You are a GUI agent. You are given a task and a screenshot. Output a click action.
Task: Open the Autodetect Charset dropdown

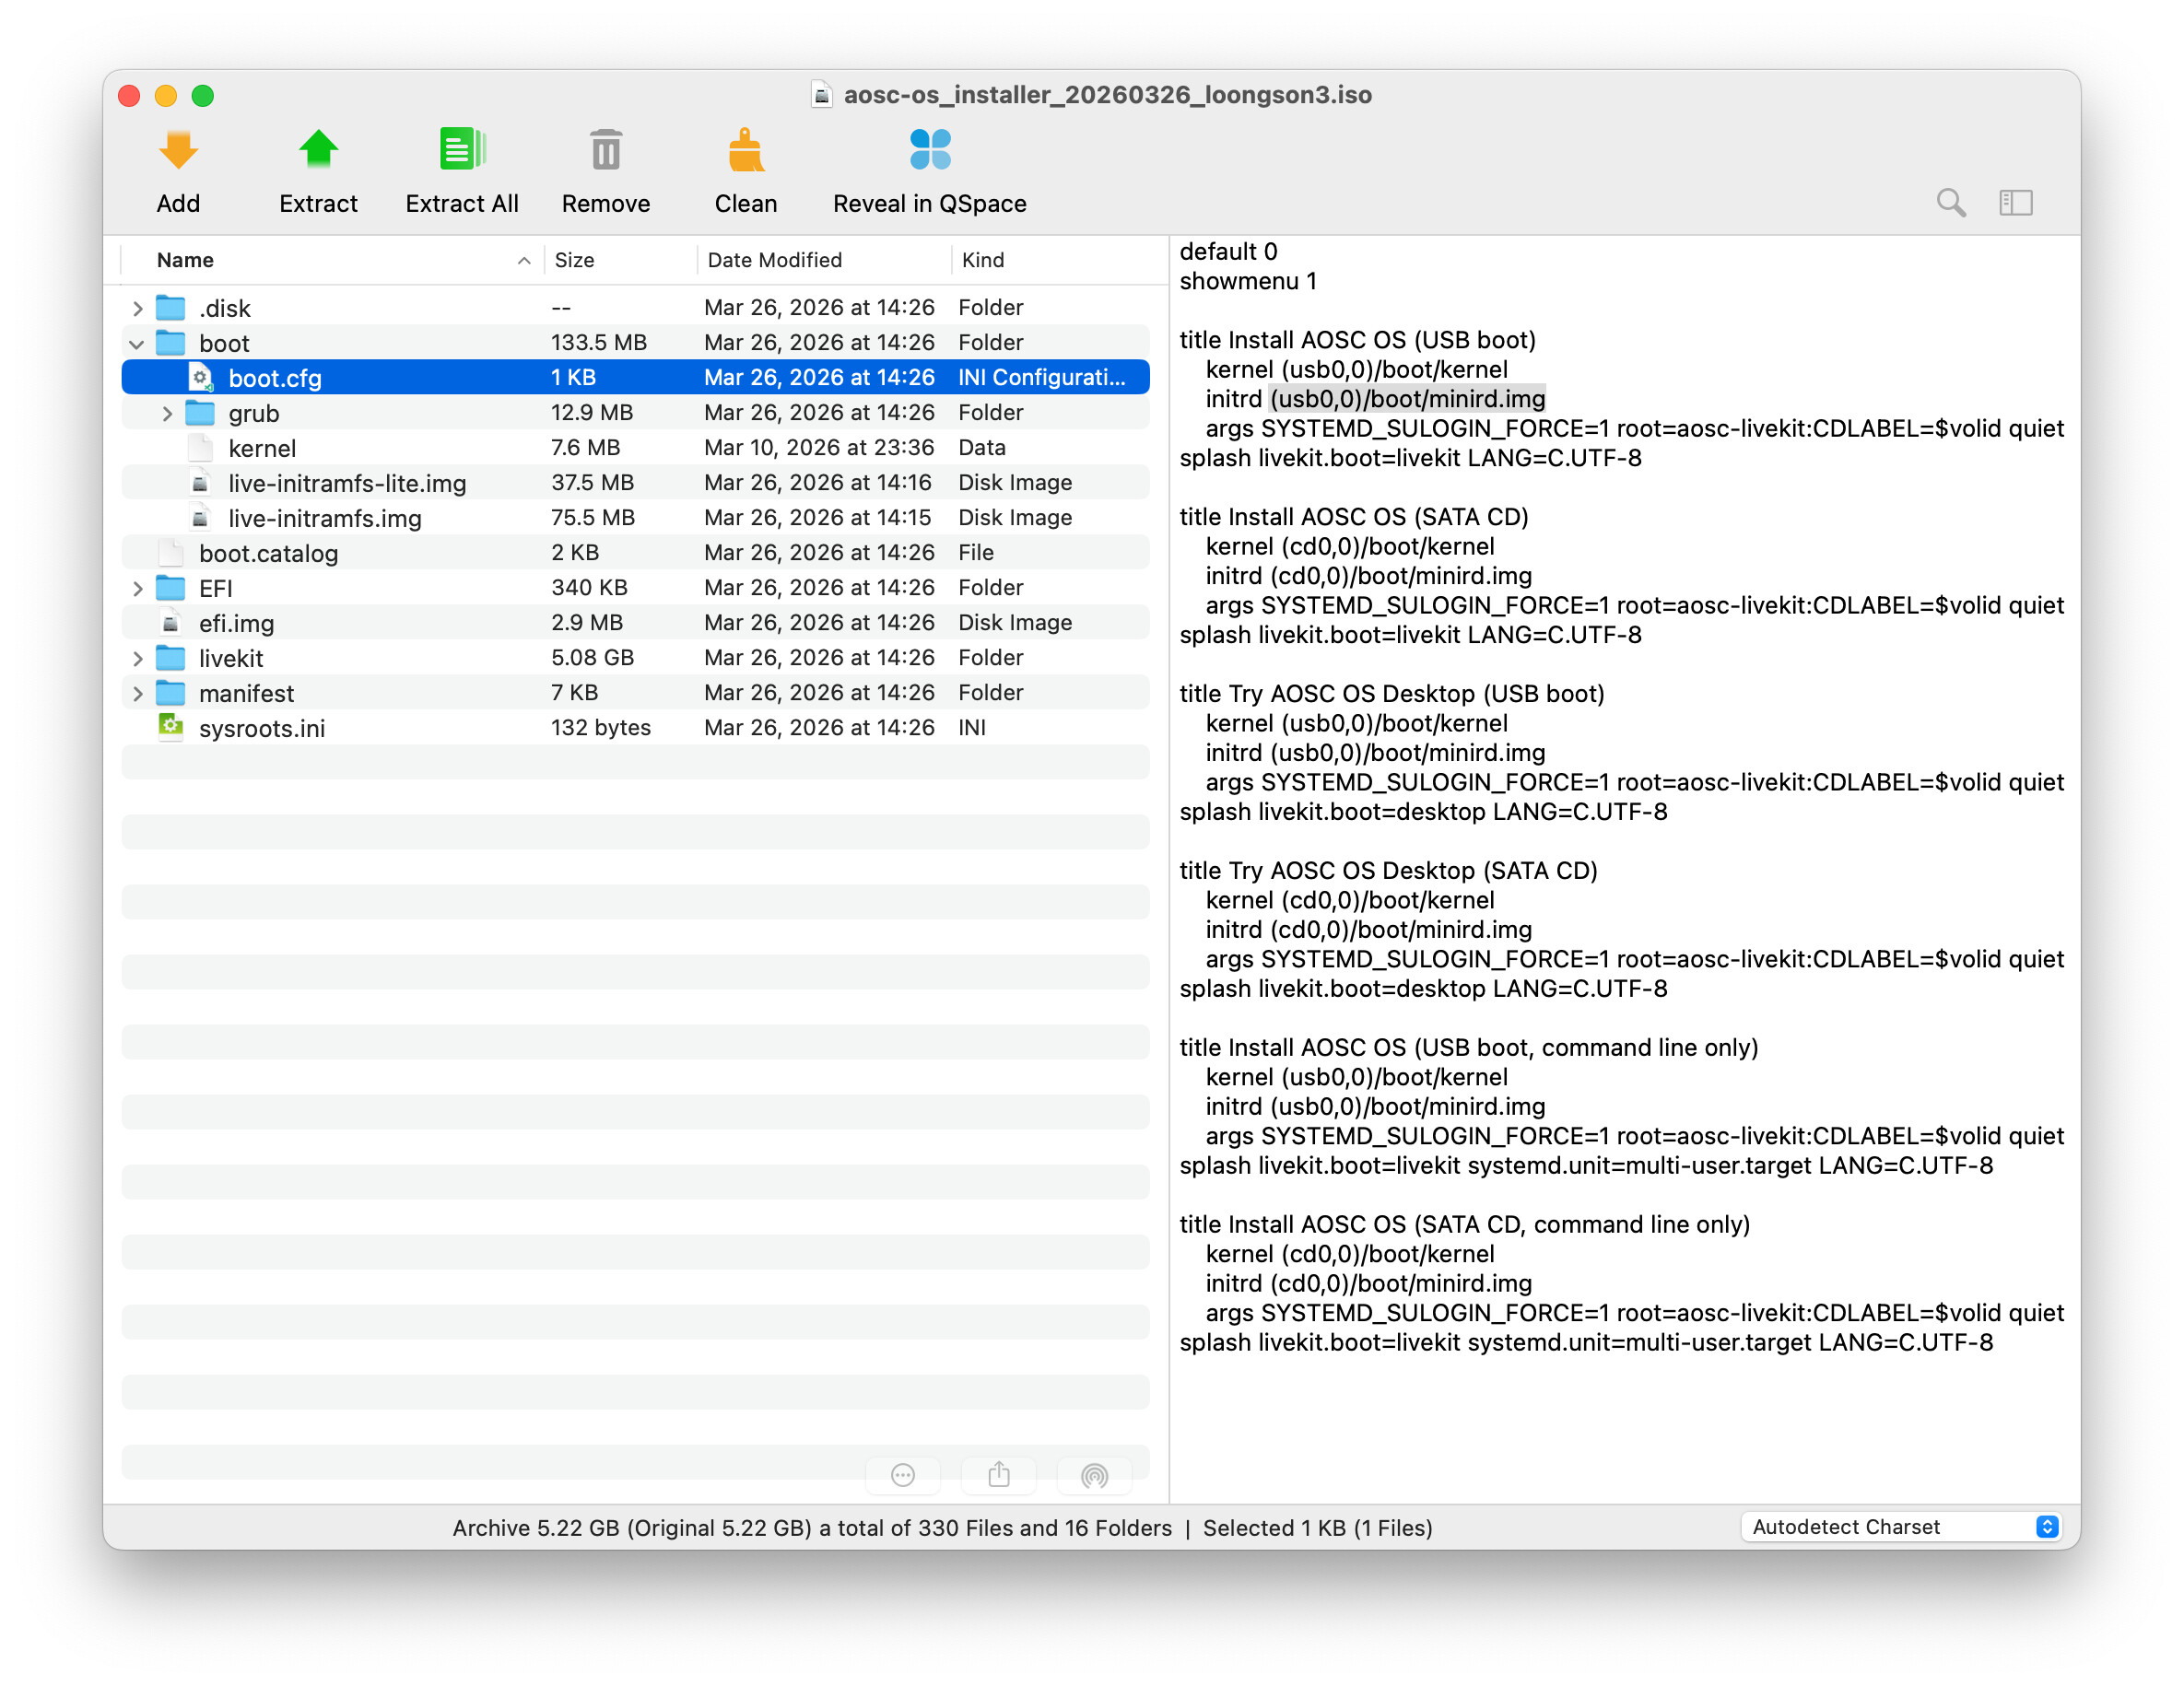(x=1903, y=1527)
